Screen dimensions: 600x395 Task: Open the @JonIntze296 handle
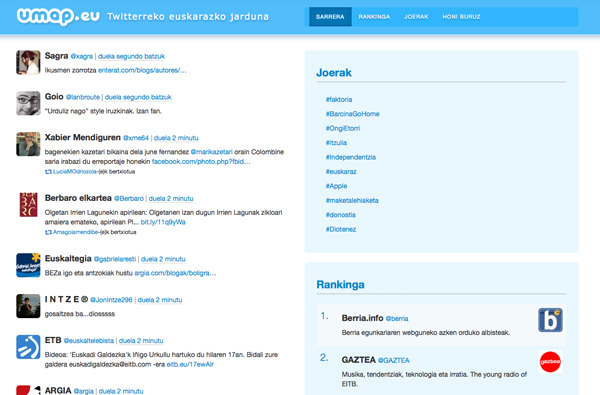pyautogui.click(x=111, y=300)
